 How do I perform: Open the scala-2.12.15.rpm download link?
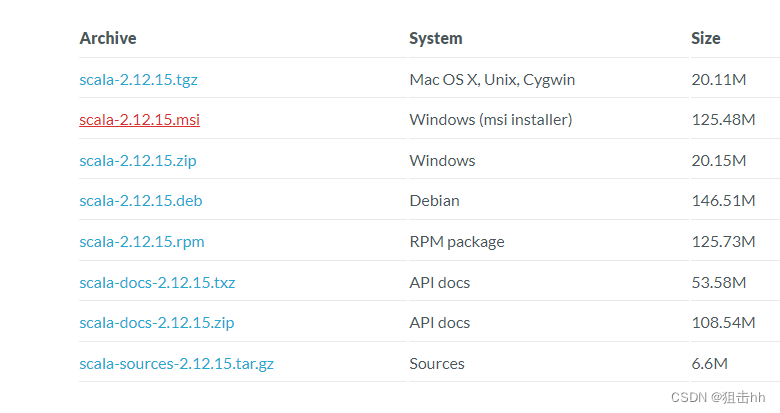(x=142, y=242)
